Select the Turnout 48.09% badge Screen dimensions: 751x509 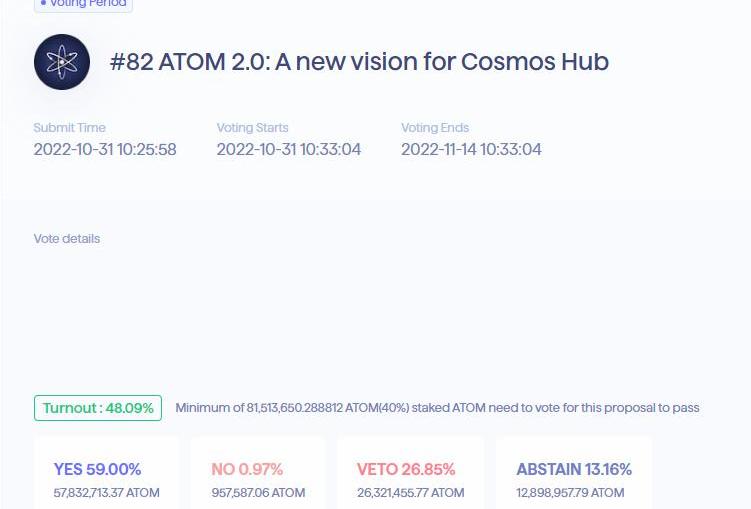tap(98, 408)
